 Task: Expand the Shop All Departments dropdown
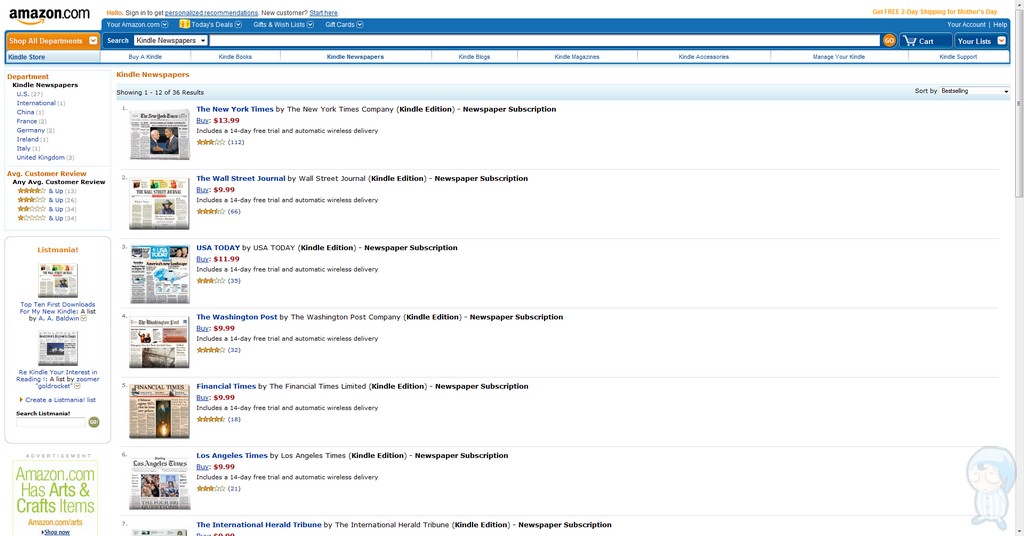click(93, 40)
